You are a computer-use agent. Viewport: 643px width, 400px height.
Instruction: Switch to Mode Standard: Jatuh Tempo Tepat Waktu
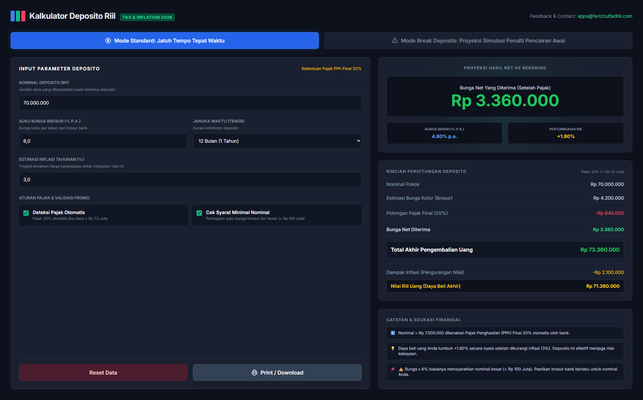164,41
